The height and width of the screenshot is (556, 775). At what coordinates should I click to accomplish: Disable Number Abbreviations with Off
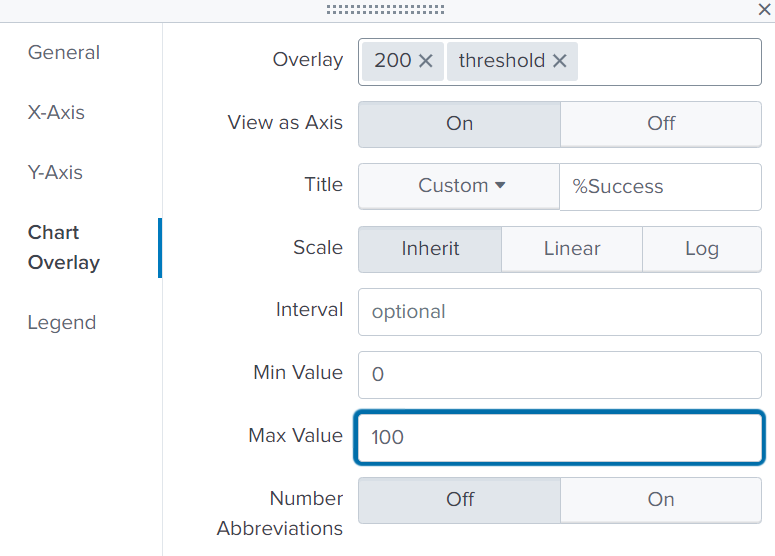(x=459, y=500)
